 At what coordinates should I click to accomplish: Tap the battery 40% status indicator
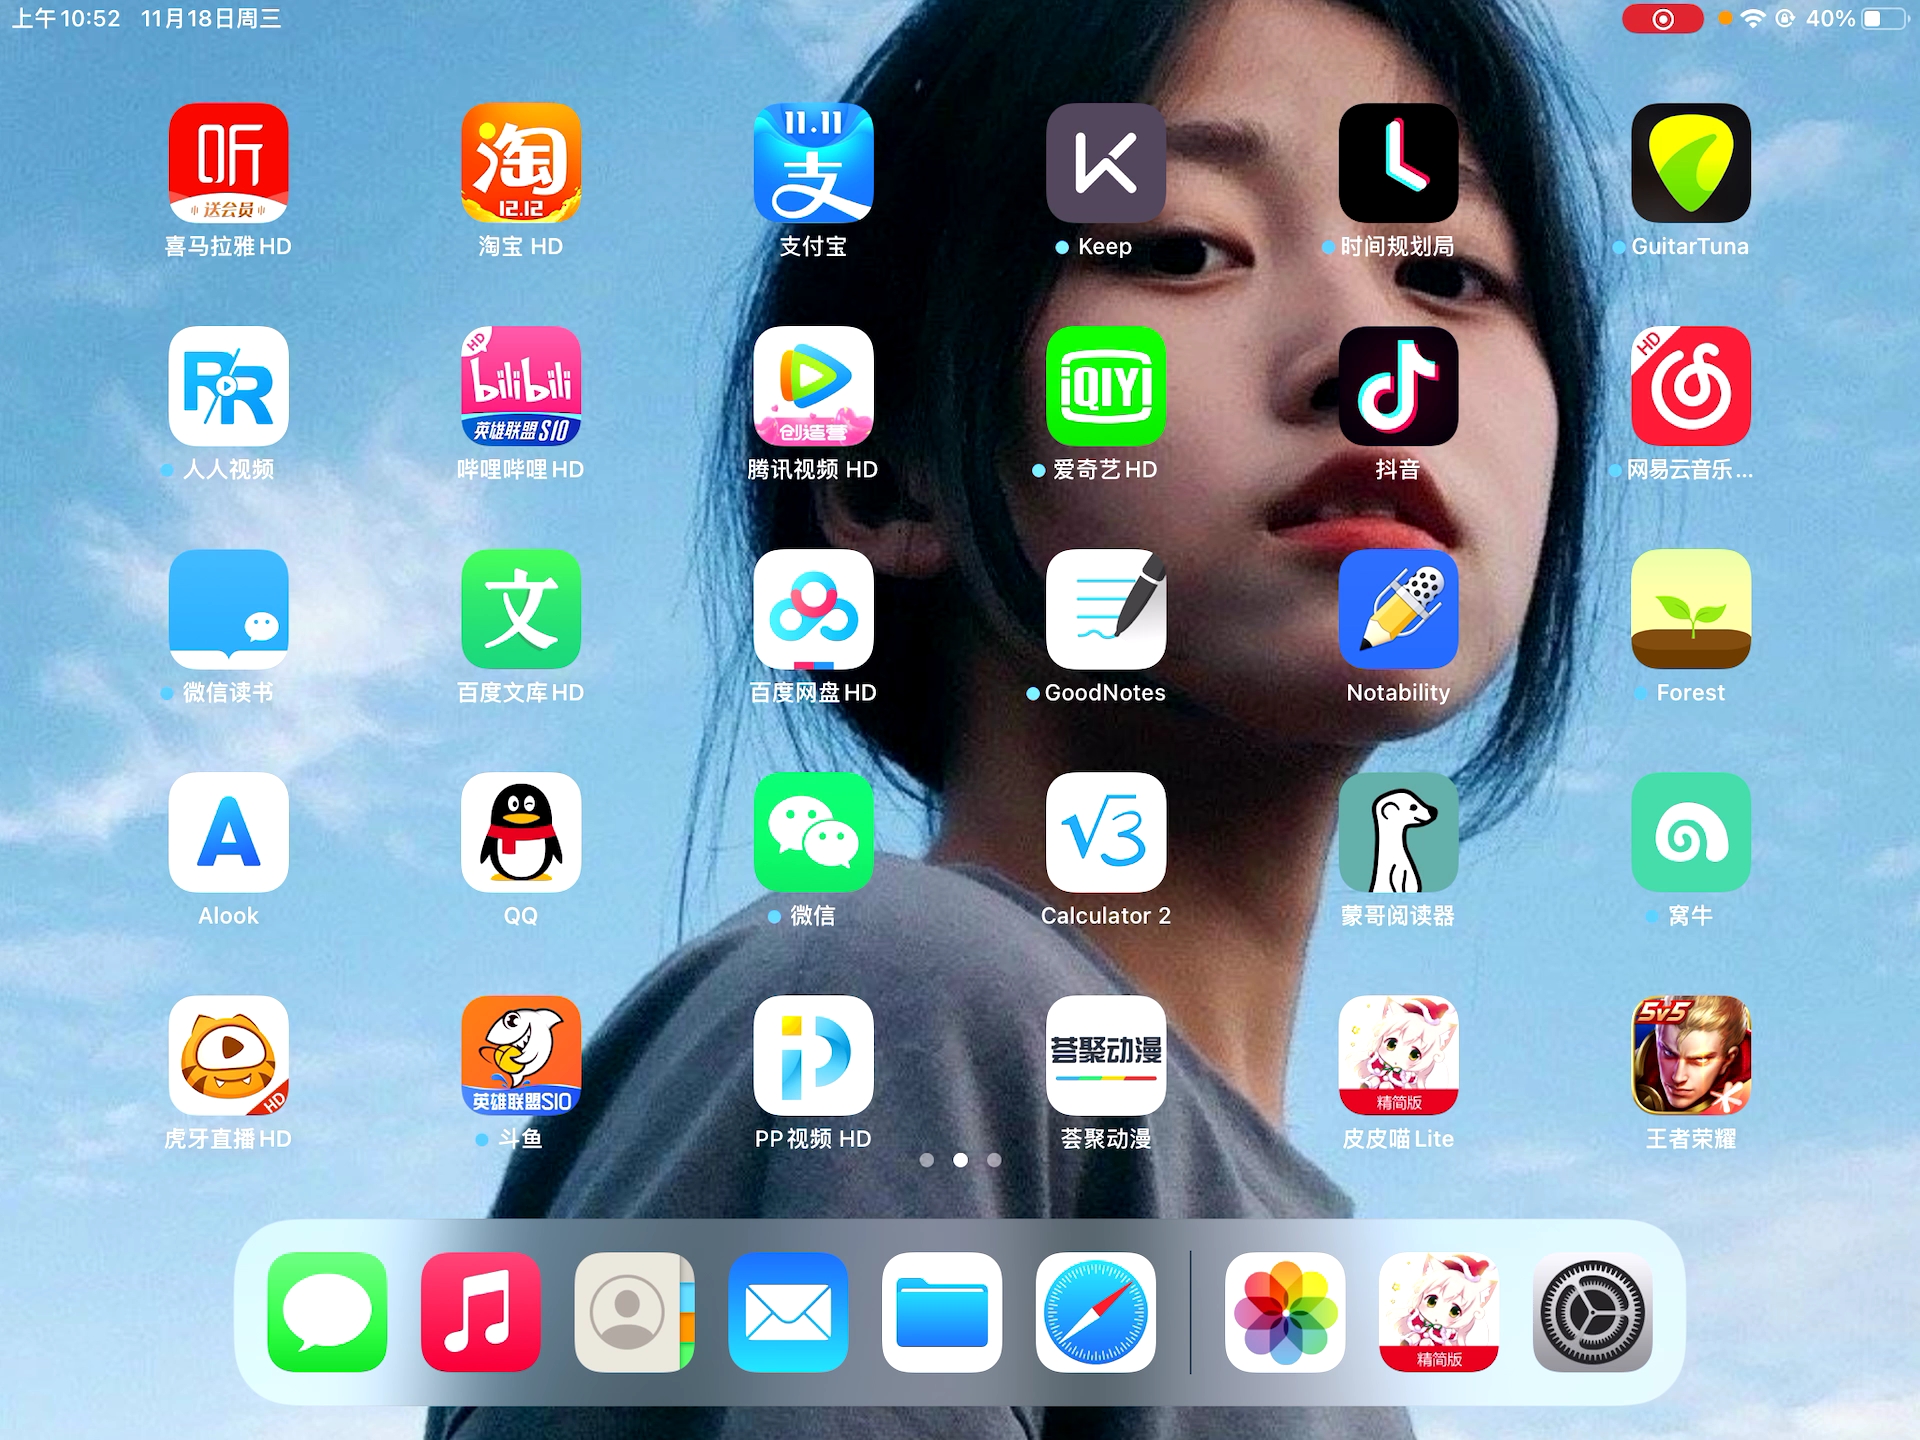point(1857,19)
